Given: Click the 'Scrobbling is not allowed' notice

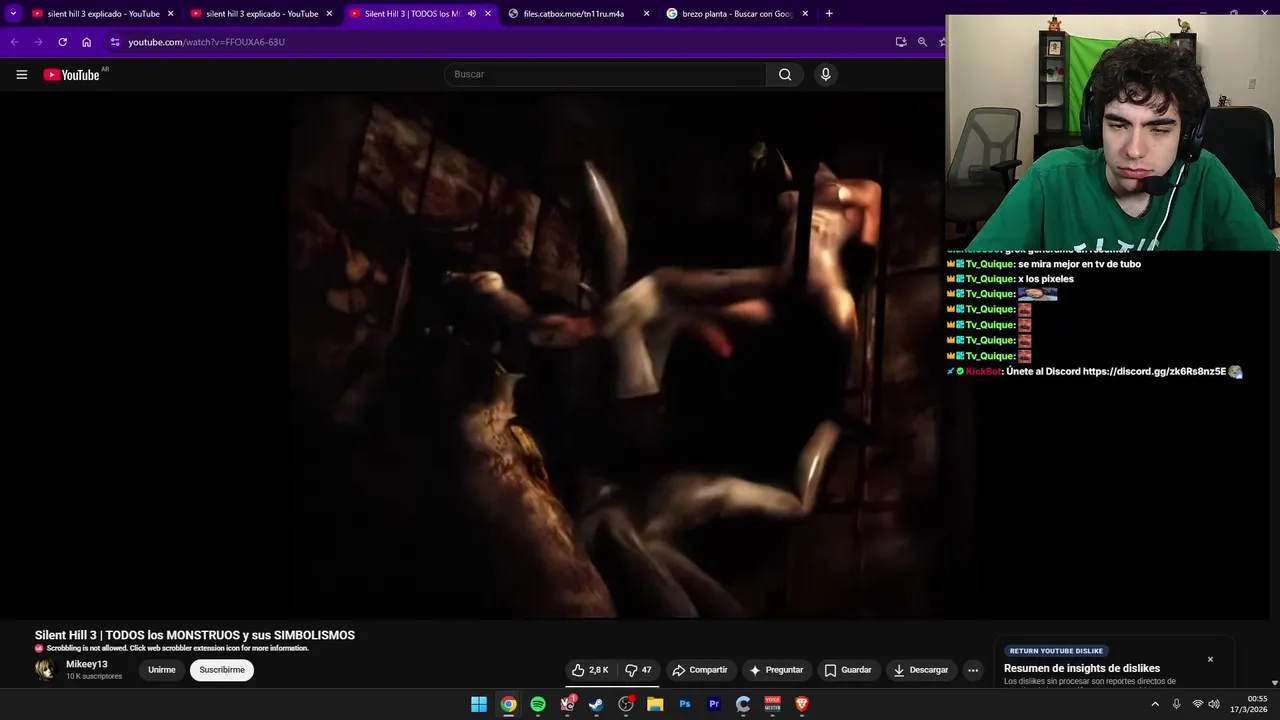Looking at the screenshot, I should [178, 648].
